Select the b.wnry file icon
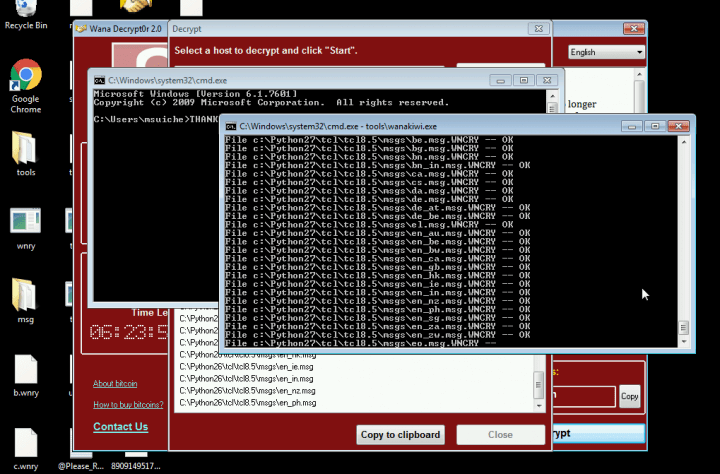The image size is (720, 474). coord(26,376)
